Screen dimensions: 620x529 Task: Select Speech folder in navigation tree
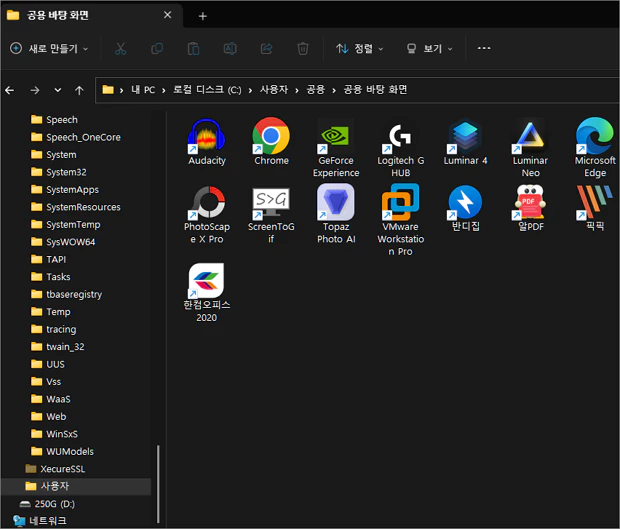pos(54,119)
